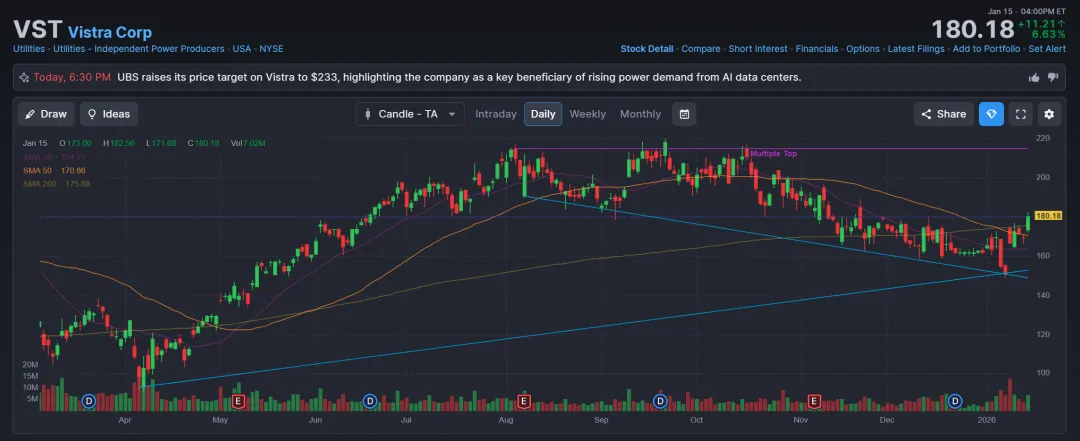Click the VST ticker symbol
The height and width of the screenshot is (441, 1080).
point(37,31)
